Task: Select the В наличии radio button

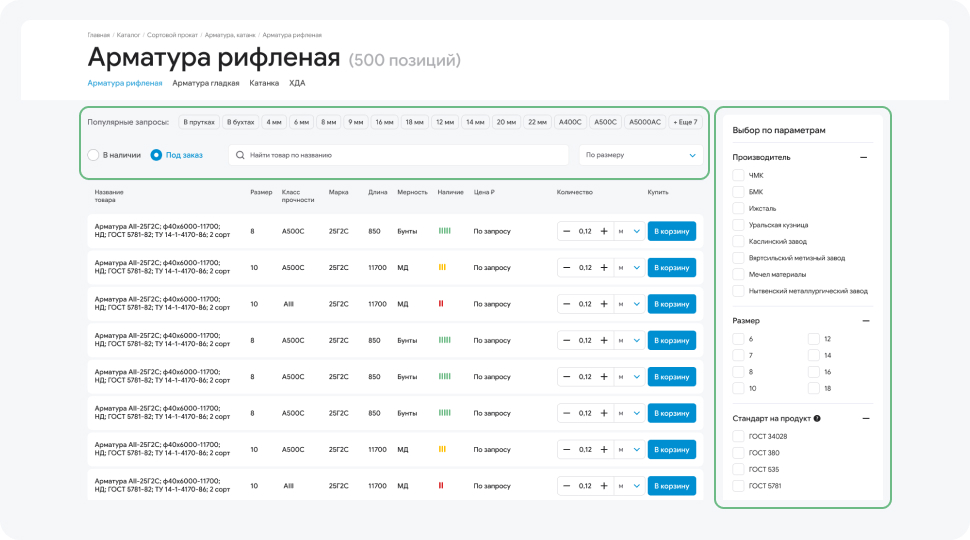Action: 93,155
